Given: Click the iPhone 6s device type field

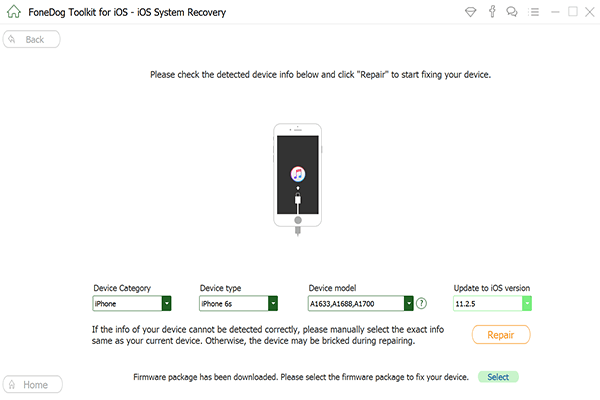Looking at the screenshot, I should [x=232, y=303].
